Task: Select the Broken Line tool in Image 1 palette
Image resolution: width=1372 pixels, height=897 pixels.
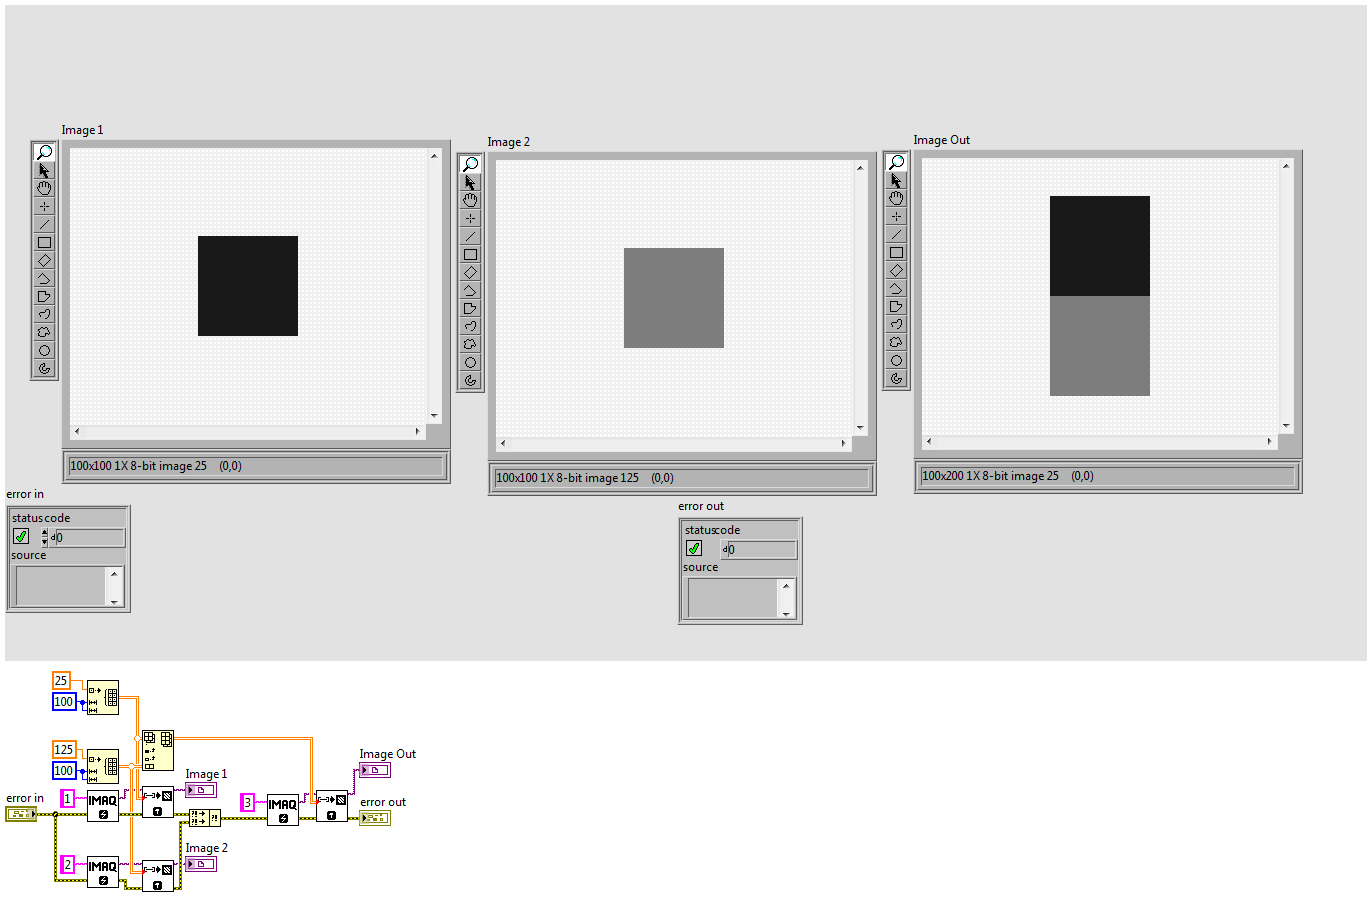Action: click(x=44, y=278)
